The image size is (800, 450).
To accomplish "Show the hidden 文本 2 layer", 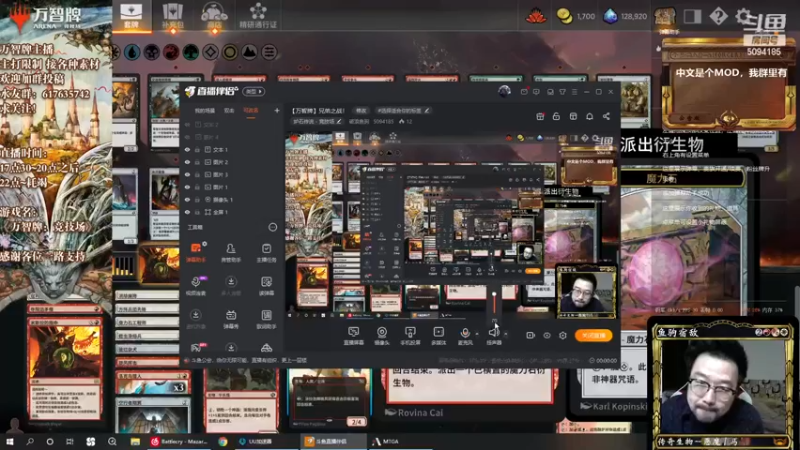I will (x=187, y=124).
